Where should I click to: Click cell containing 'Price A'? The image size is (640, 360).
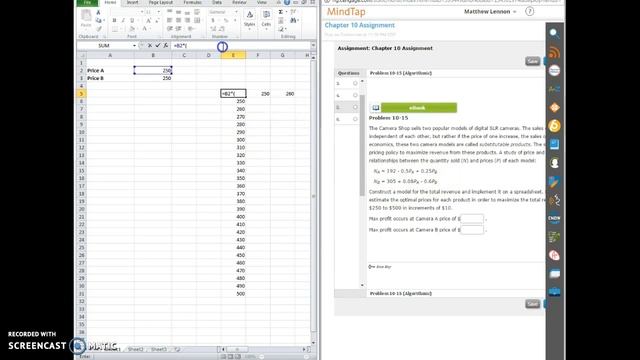pyautogui.click(x=110, y=71)
